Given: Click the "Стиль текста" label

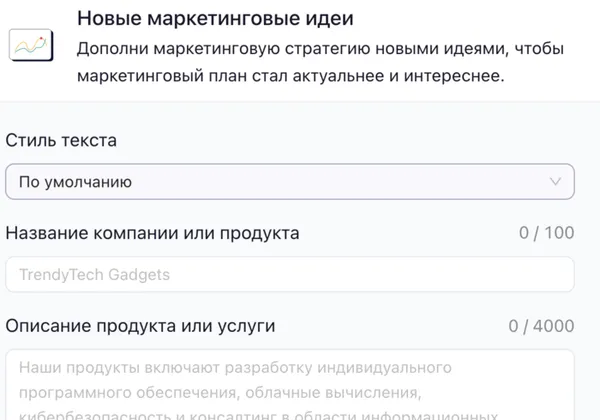Looking at the screenshot, I should (x=61, y=140).
